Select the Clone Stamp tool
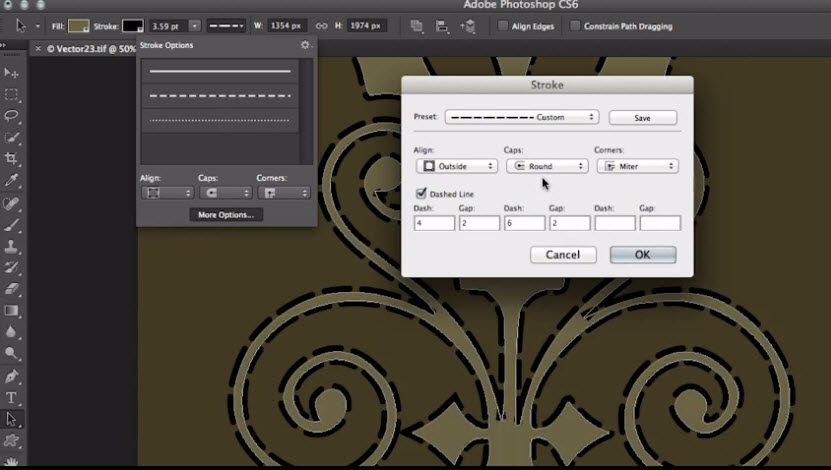Viewport: 831px width, 470px height. [x=12, y=246]
